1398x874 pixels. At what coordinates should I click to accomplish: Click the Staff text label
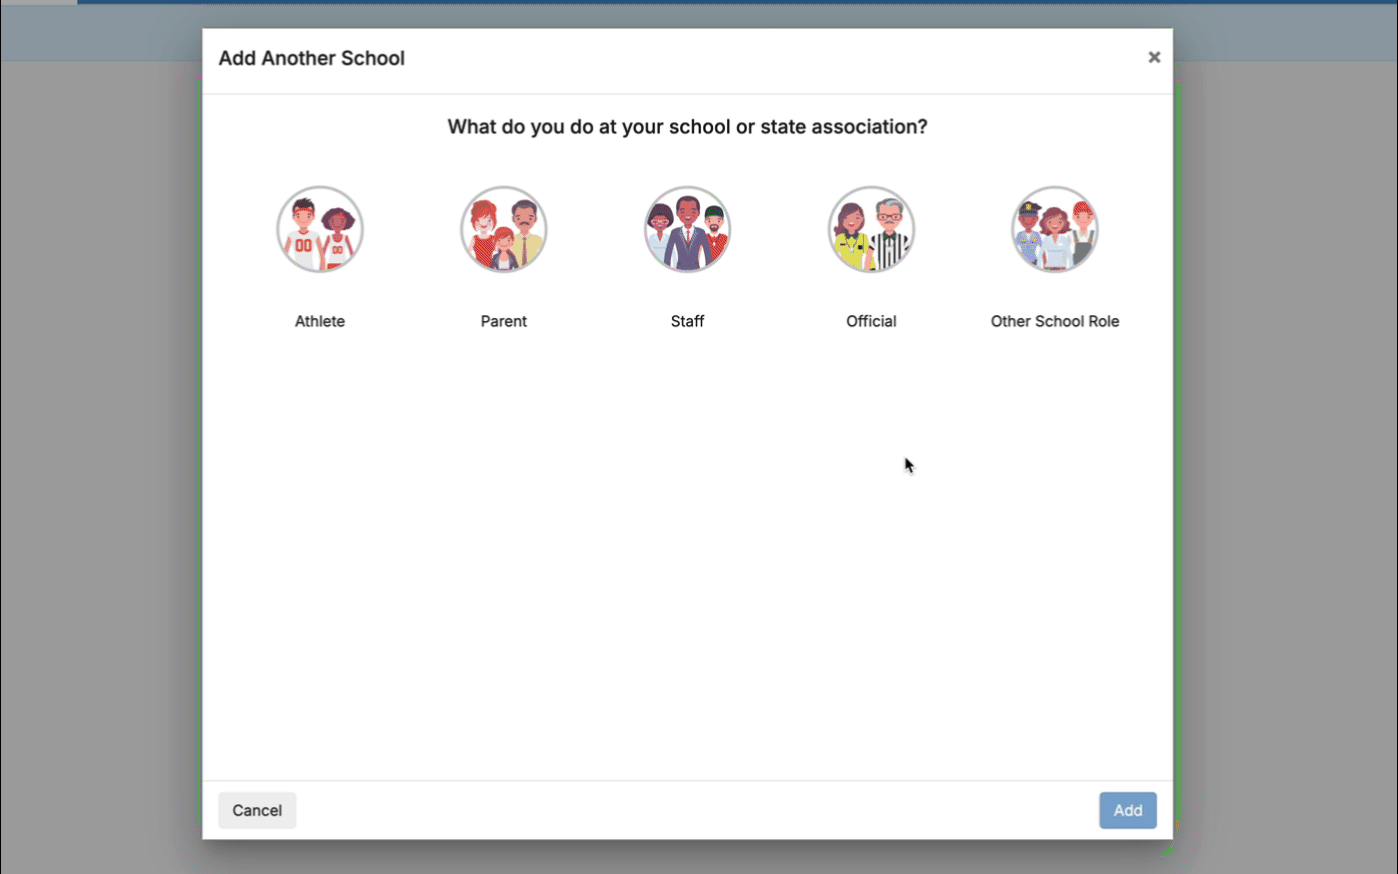tap(687, 321)
